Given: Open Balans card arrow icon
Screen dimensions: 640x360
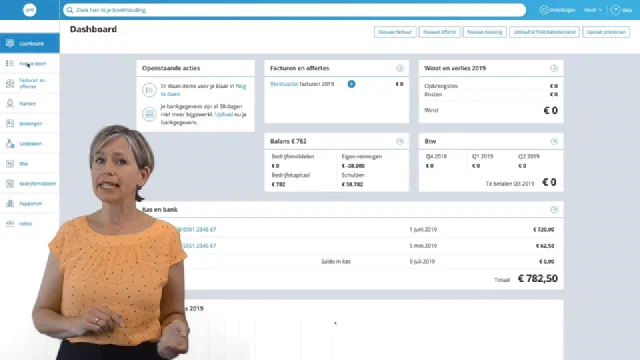Looking at the screenshot, I should pyautogui.click(x=400, y=141).
